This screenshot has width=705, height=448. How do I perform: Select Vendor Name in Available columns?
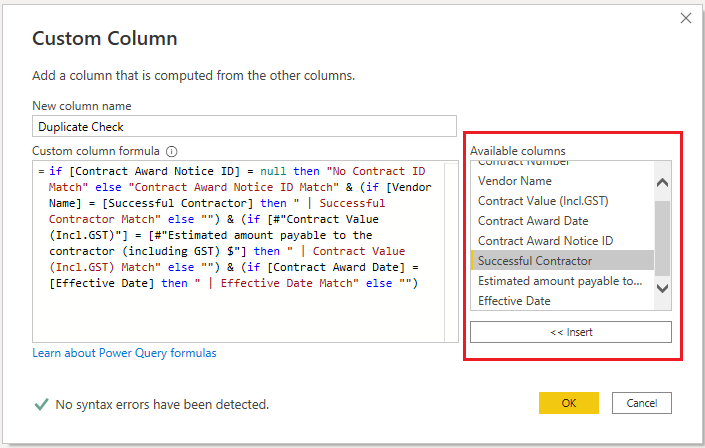point(562,181)
